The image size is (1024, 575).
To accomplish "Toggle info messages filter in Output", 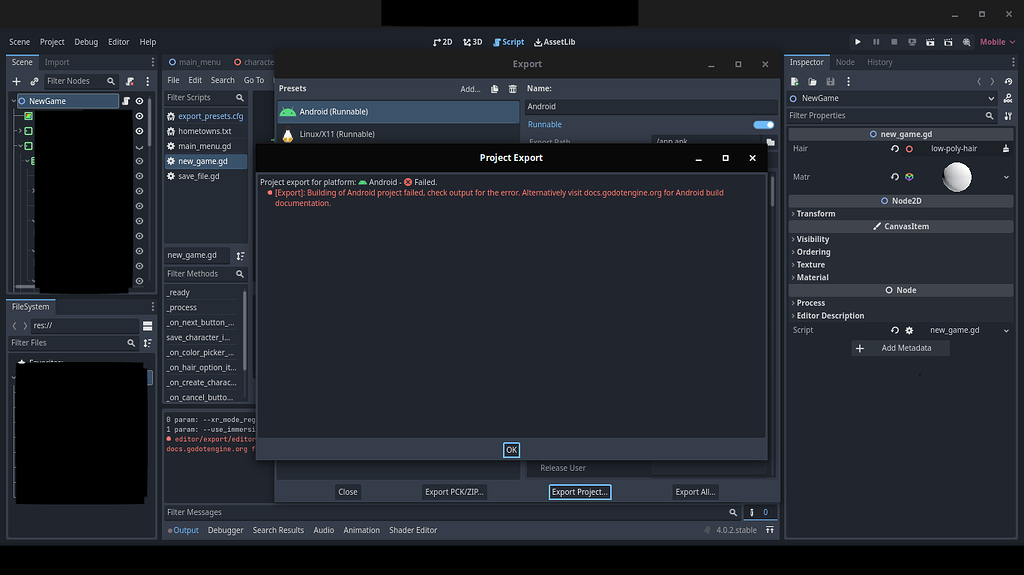I will [759, 512].
